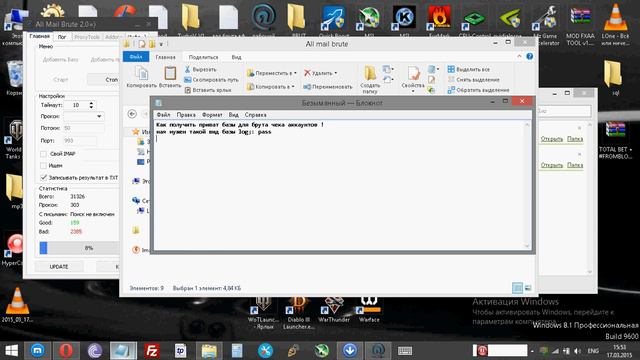640x360 pixels.
Task: Click the Создать папку folder icon
Action: pyautogui.click(x=370, y=73)
